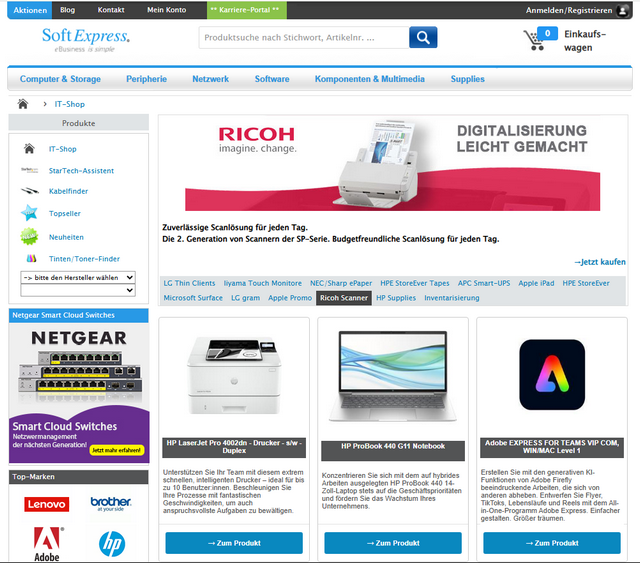Open the Supplies menu
Image resolution: width=640 pixels, height=563 pixels.
click(x=468, y=79)
